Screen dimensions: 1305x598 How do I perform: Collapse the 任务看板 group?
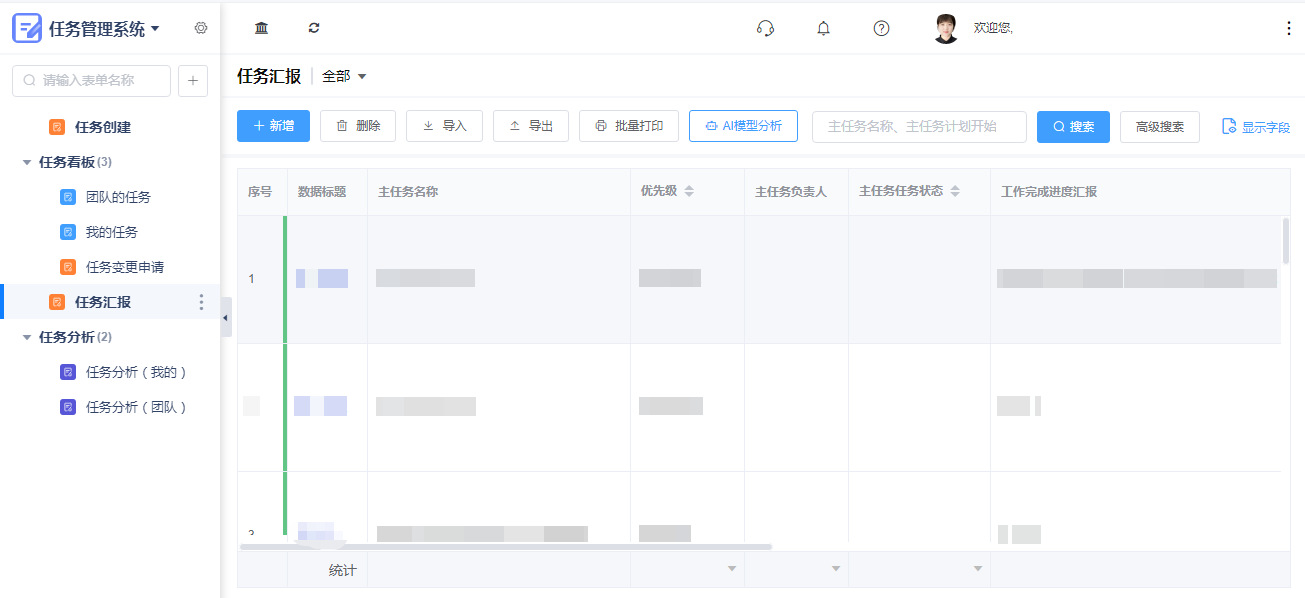[27, 162]
